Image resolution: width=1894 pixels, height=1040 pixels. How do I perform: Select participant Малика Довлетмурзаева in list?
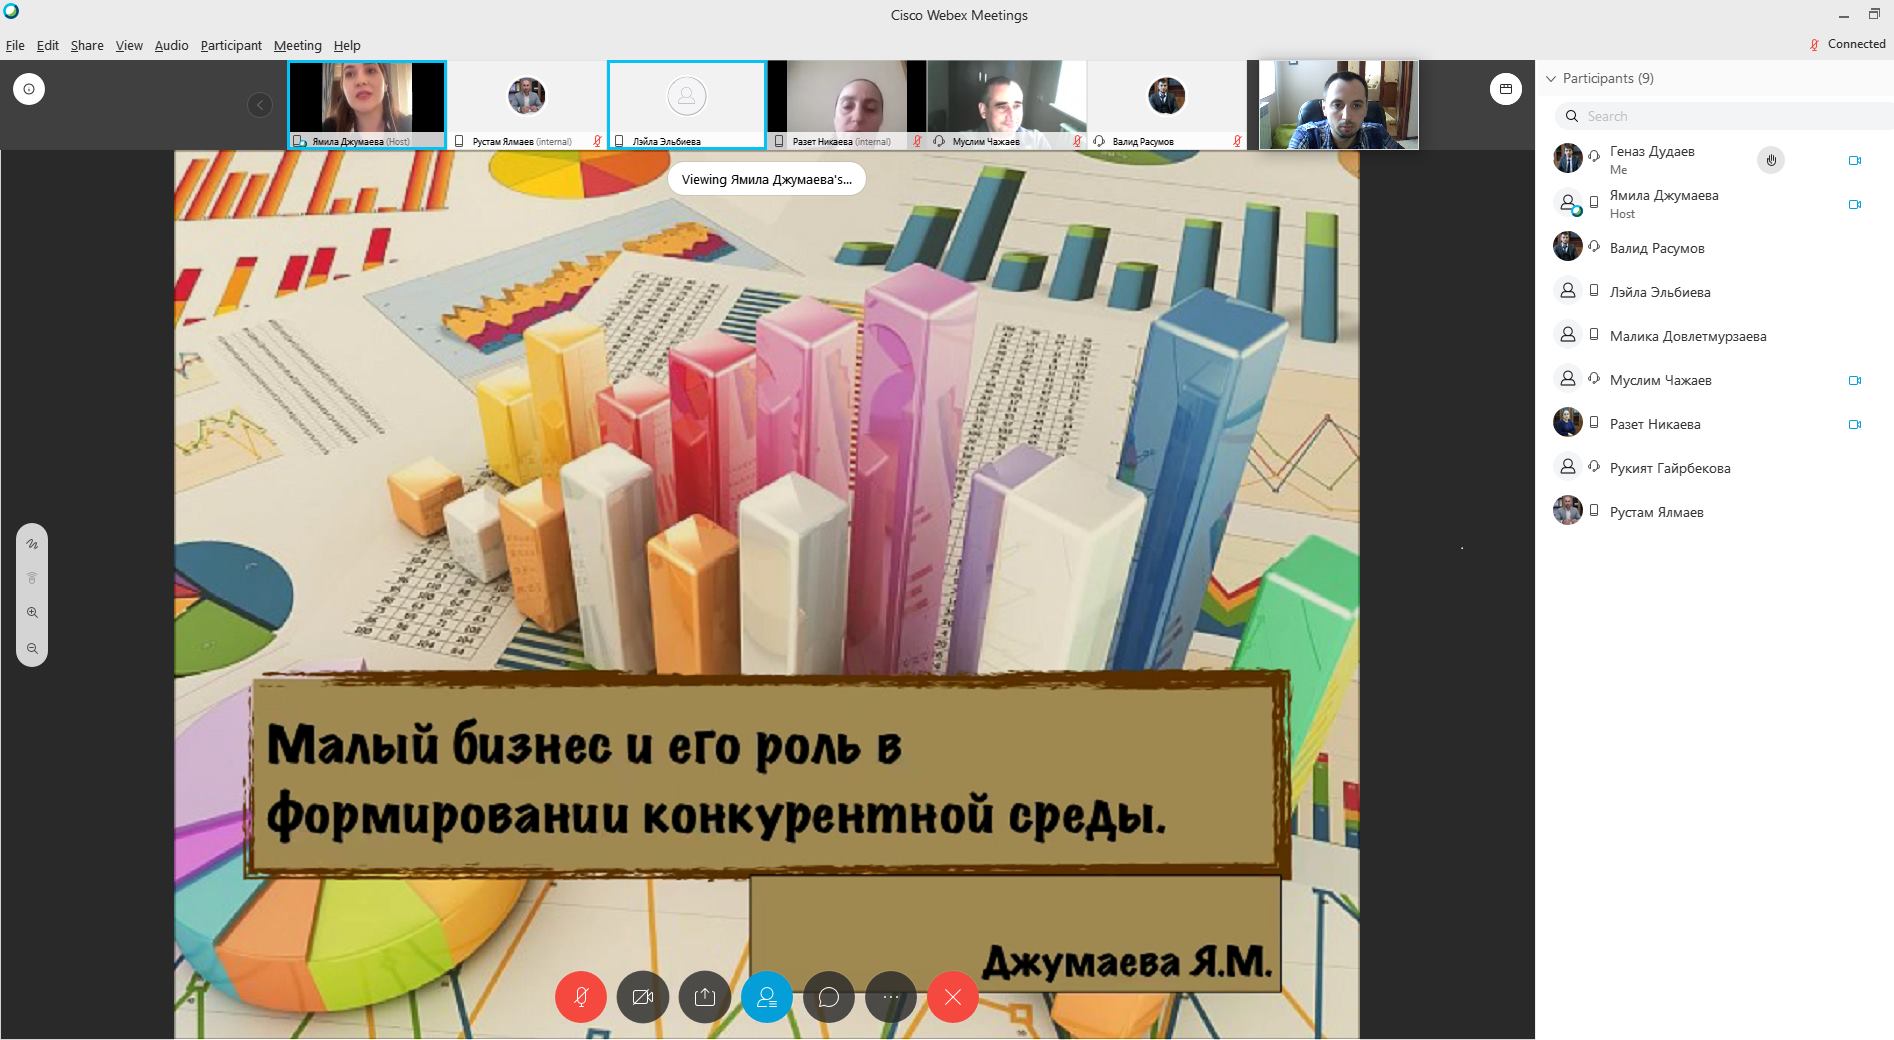pyautogui.click(x=1714, y=336)
